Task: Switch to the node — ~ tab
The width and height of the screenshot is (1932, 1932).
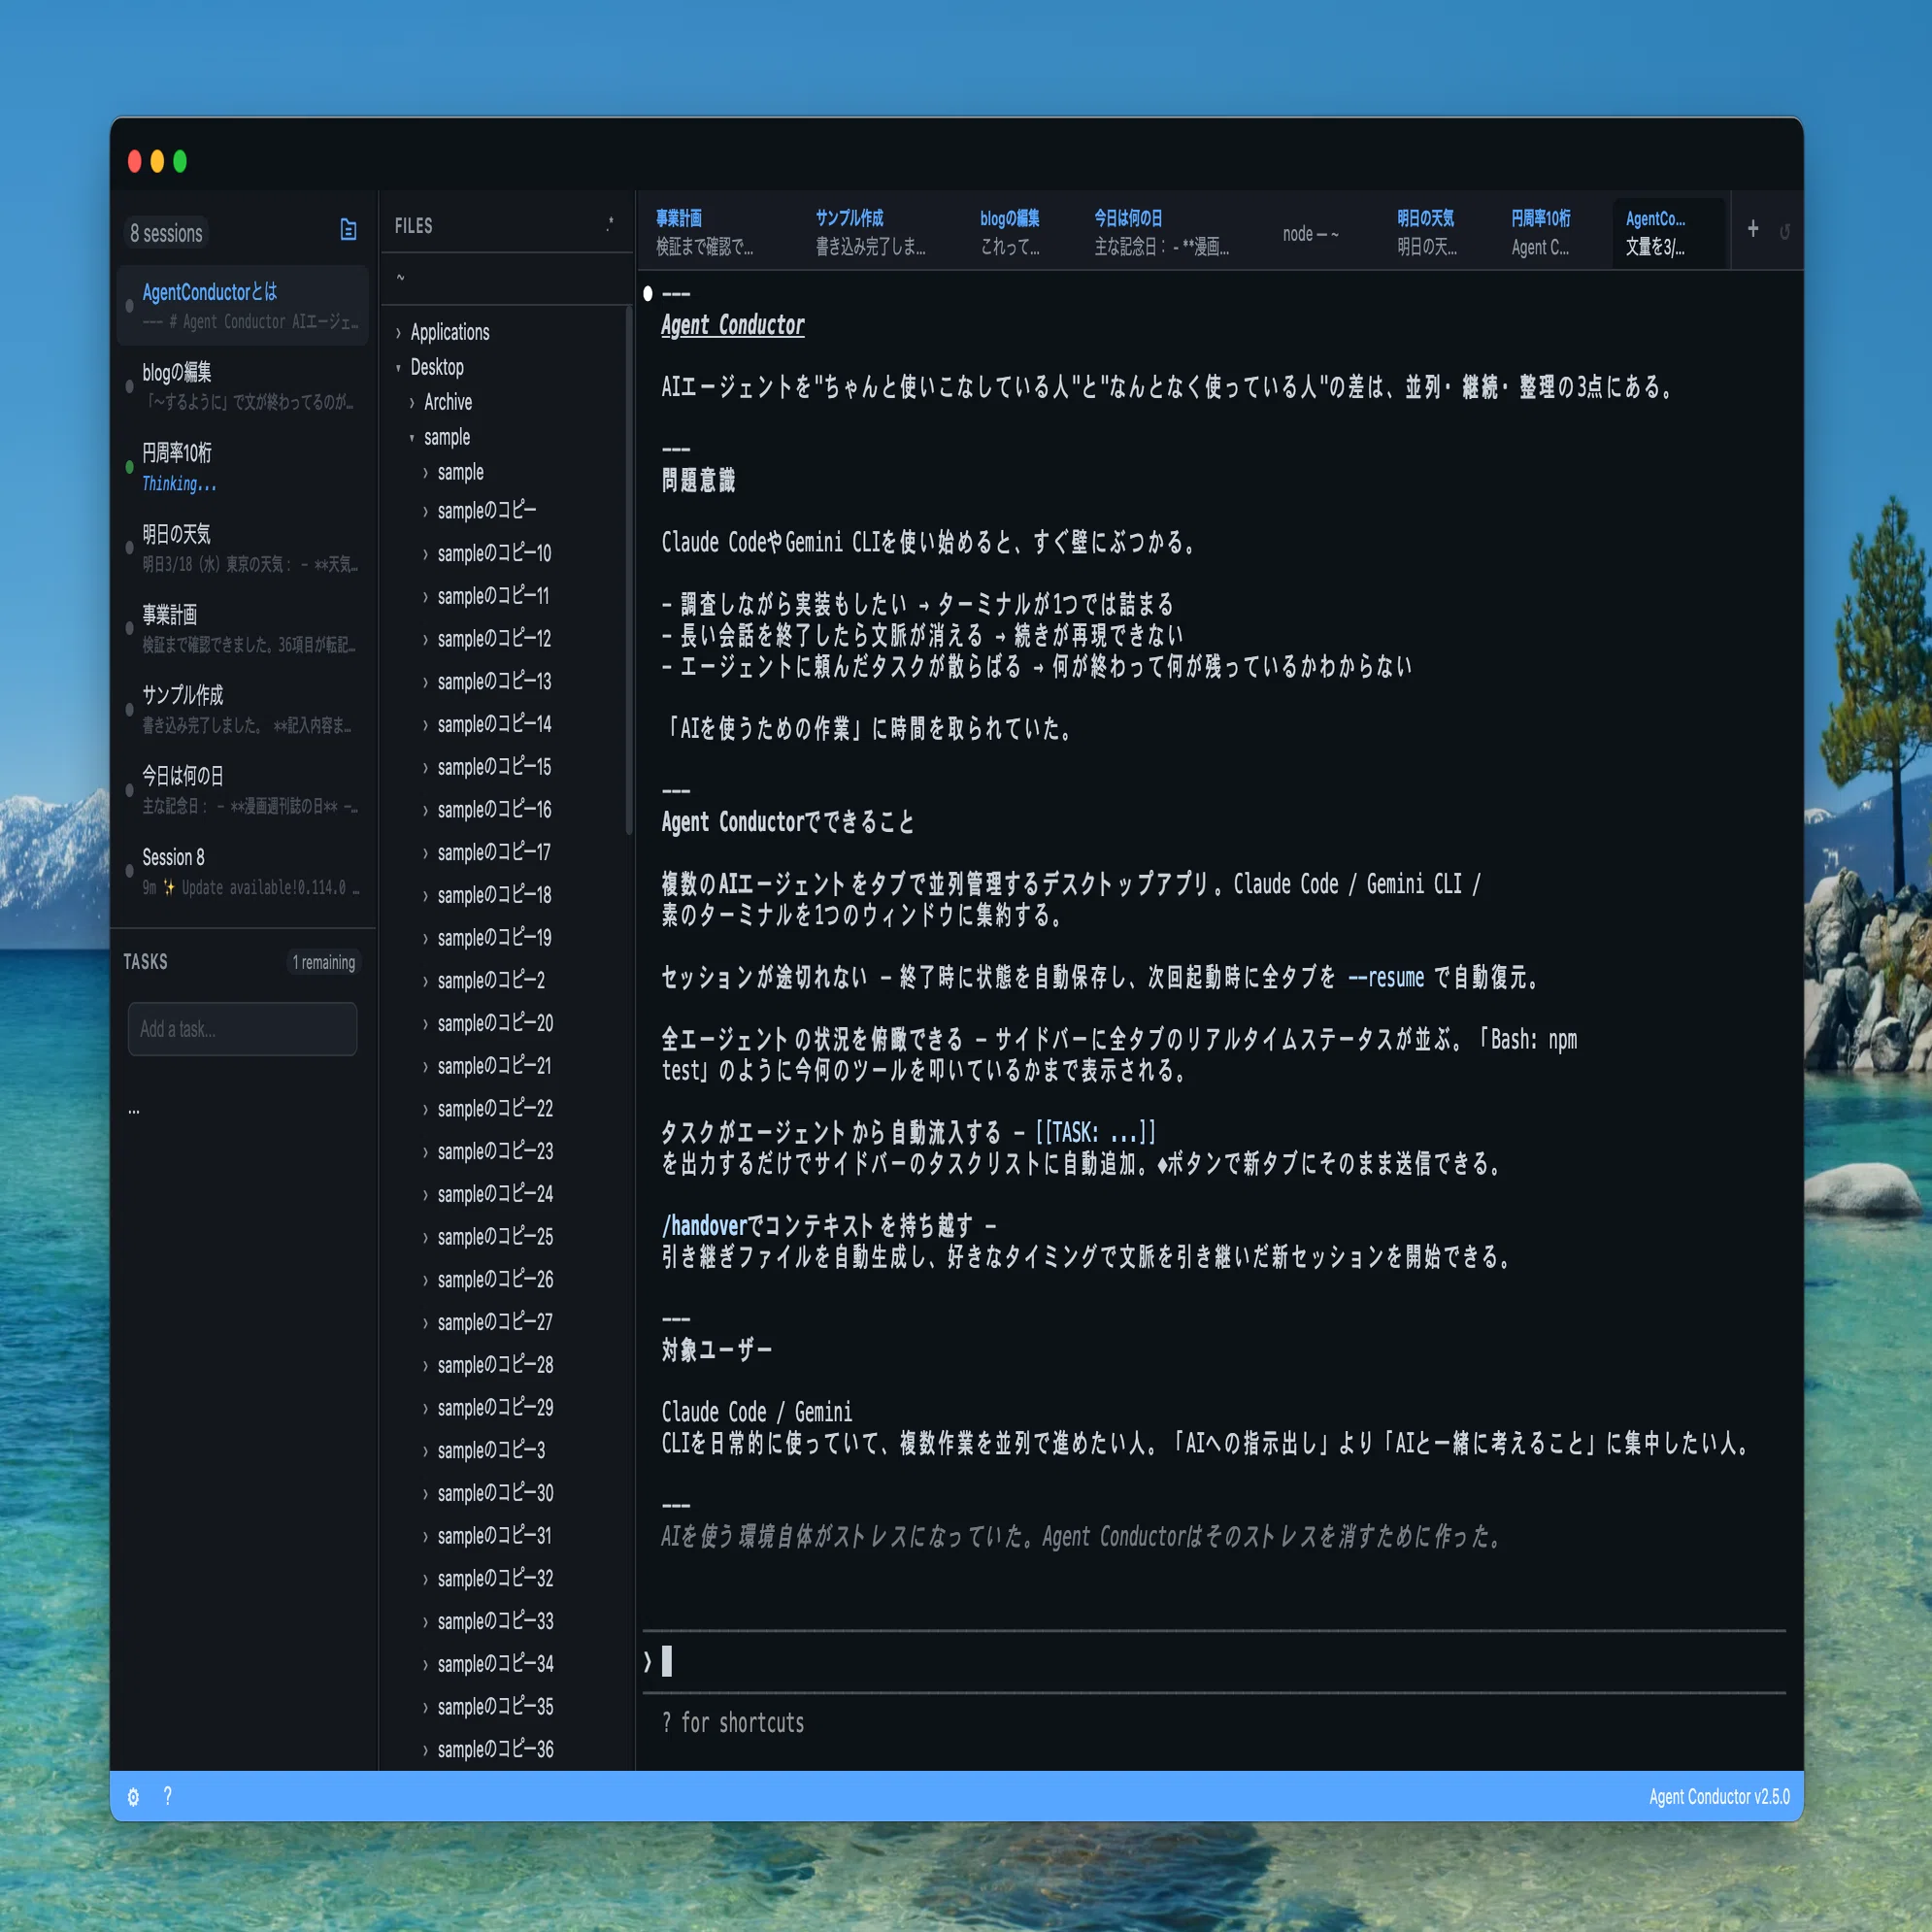Action: coord(1311,233)
